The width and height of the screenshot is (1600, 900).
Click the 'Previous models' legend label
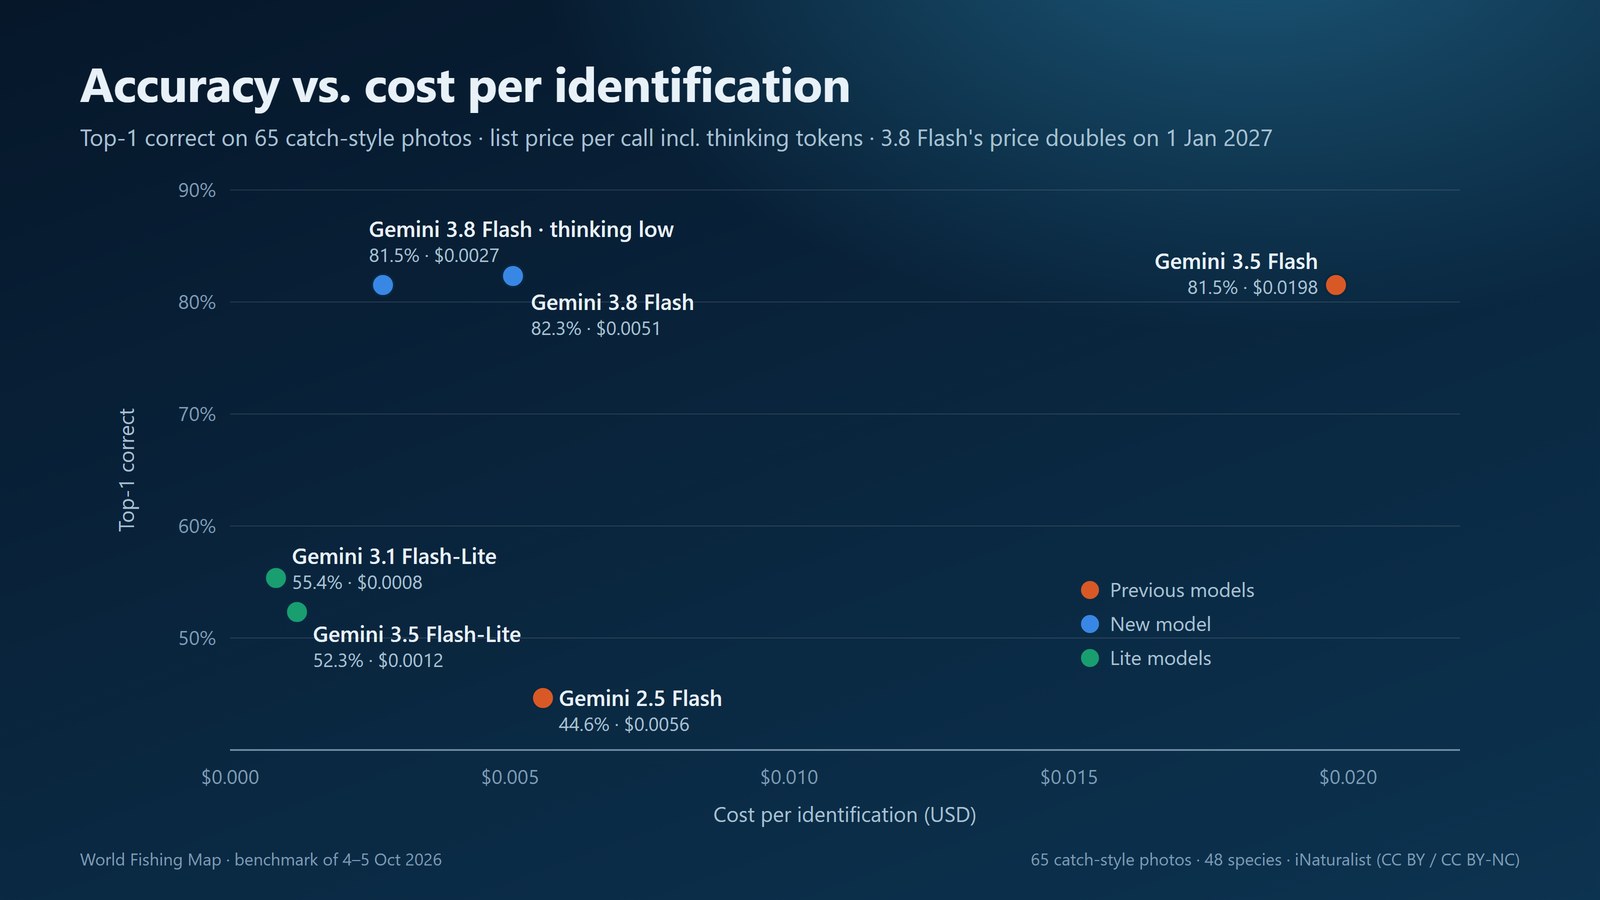pyautogui.click(x=1182, y=590)
